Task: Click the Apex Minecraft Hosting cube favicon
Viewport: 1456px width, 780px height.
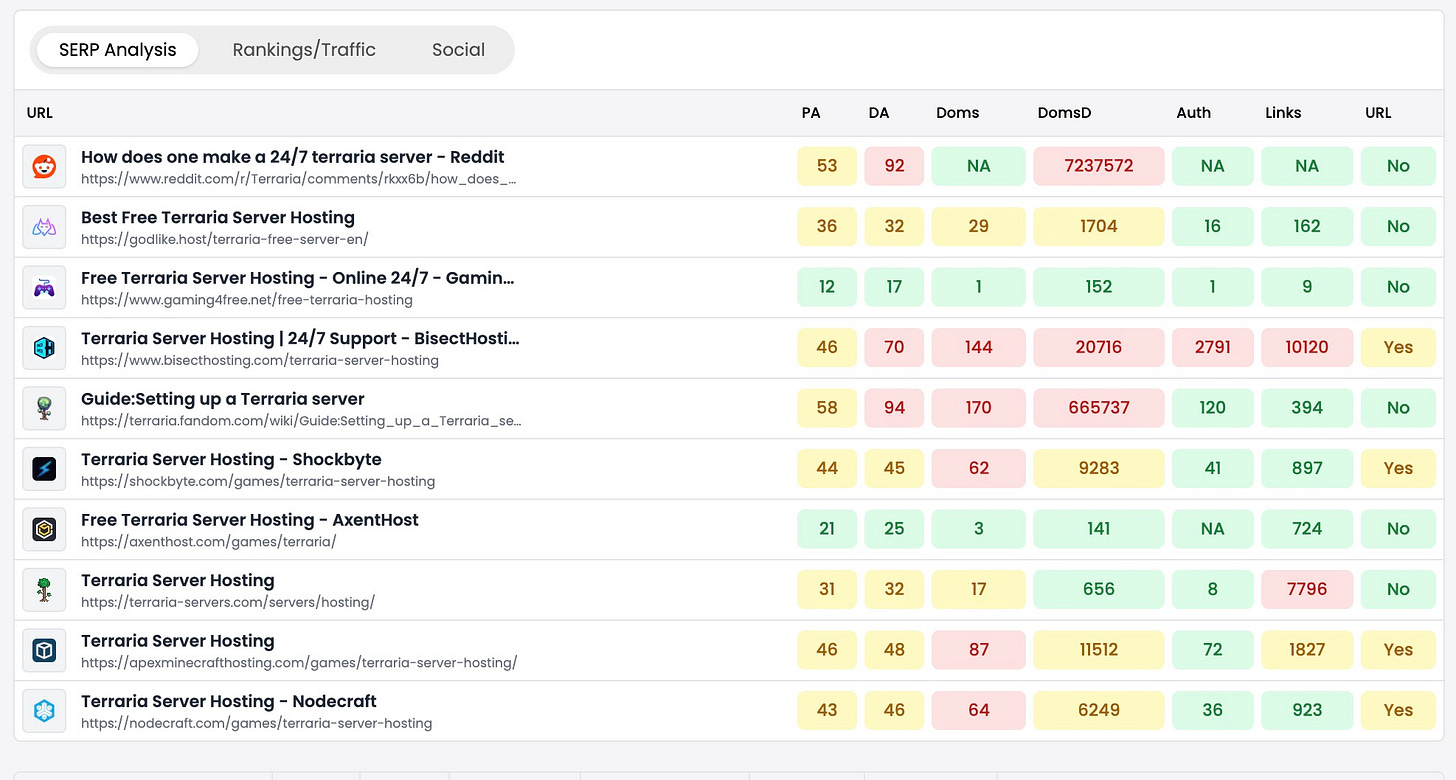Action: (44, 650)
